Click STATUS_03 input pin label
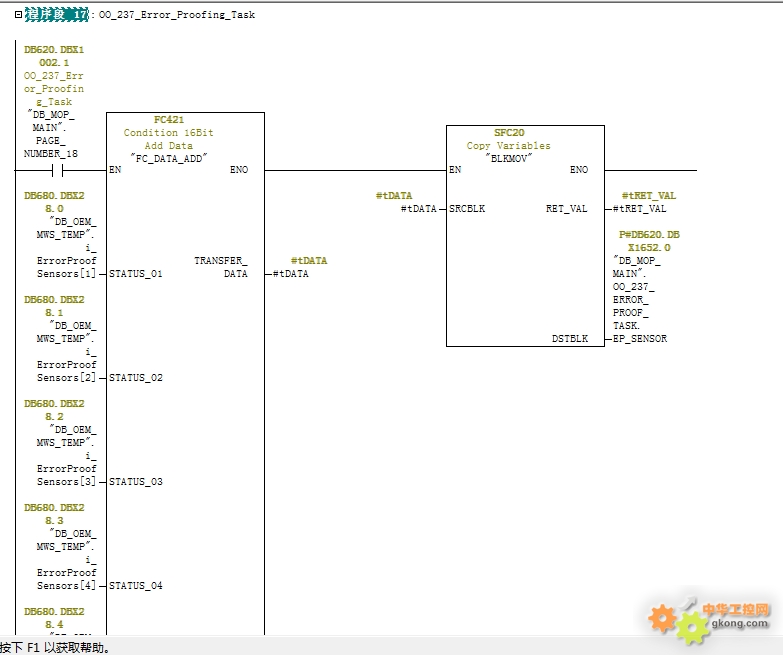The height and width of the screenshot is (655, 783). 136,482
